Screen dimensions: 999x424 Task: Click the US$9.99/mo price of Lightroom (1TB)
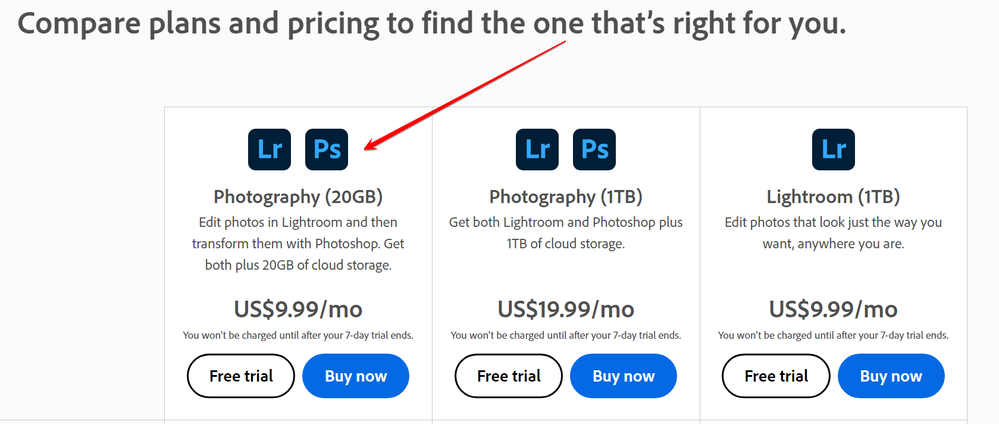click(x=833, y=310)
